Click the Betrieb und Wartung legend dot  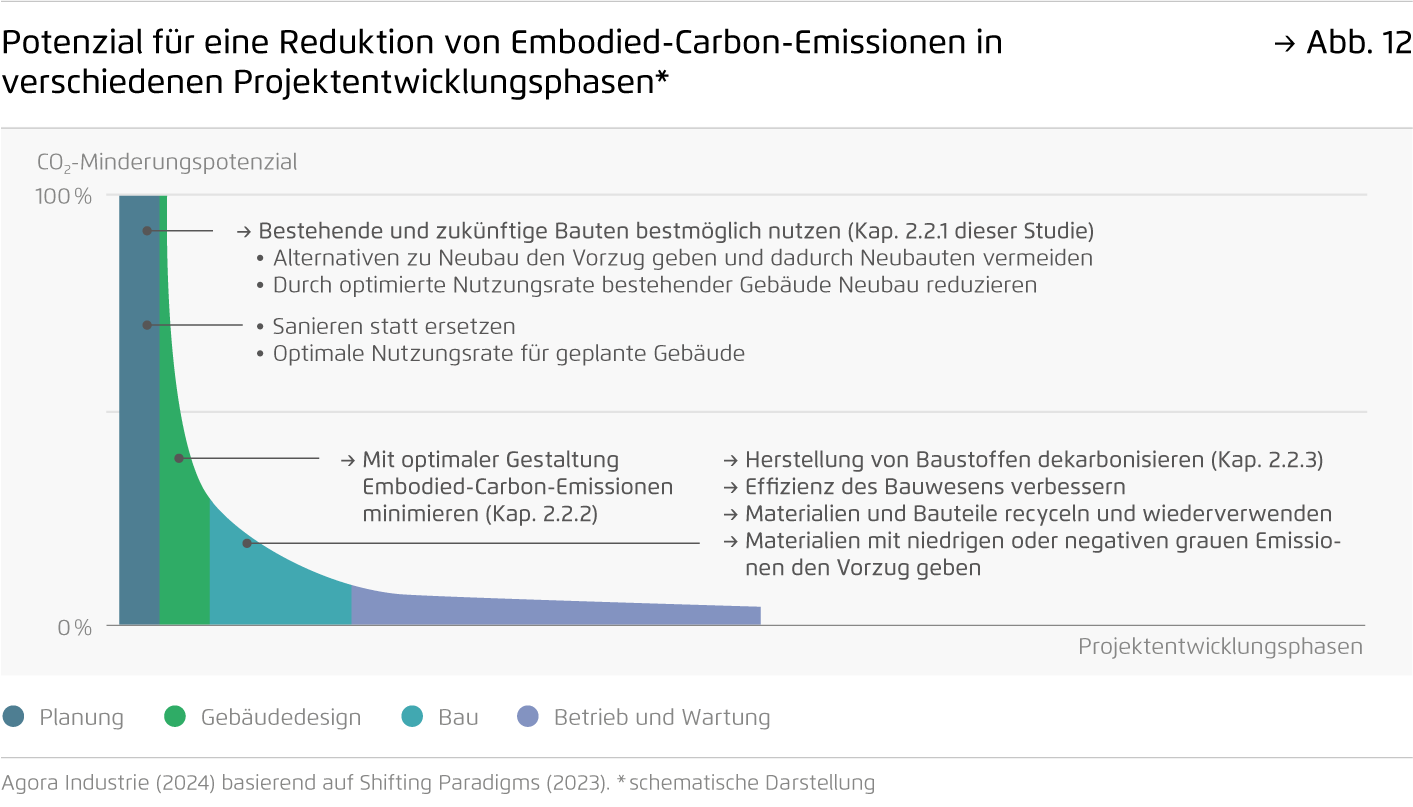point(528,716)
